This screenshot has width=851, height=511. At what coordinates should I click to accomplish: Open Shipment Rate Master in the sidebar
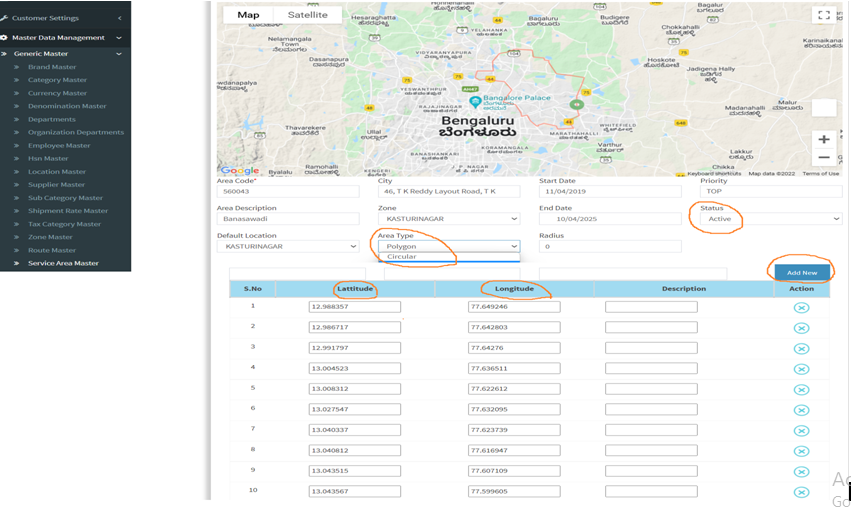(x=68, y=210)
